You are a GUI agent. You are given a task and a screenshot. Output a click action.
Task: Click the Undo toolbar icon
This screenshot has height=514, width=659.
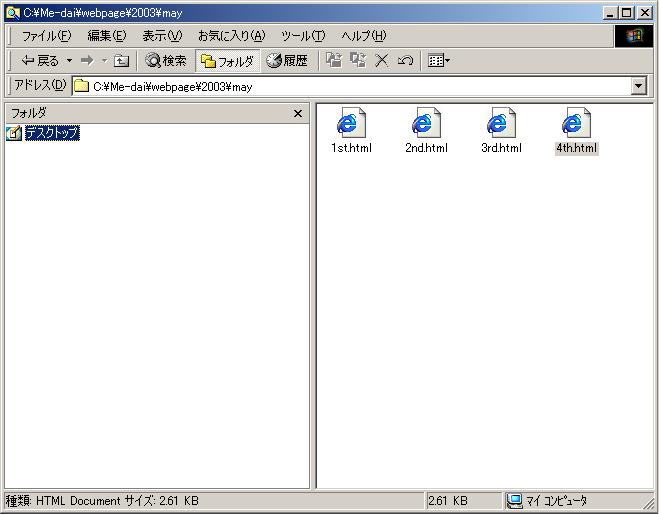[405, 61]
